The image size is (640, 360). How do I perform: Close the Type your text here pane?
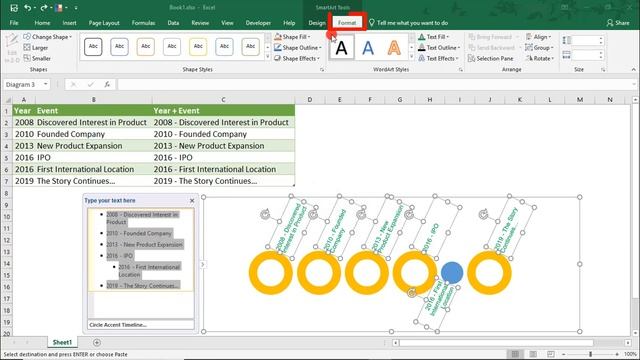[x=192, y=200]
